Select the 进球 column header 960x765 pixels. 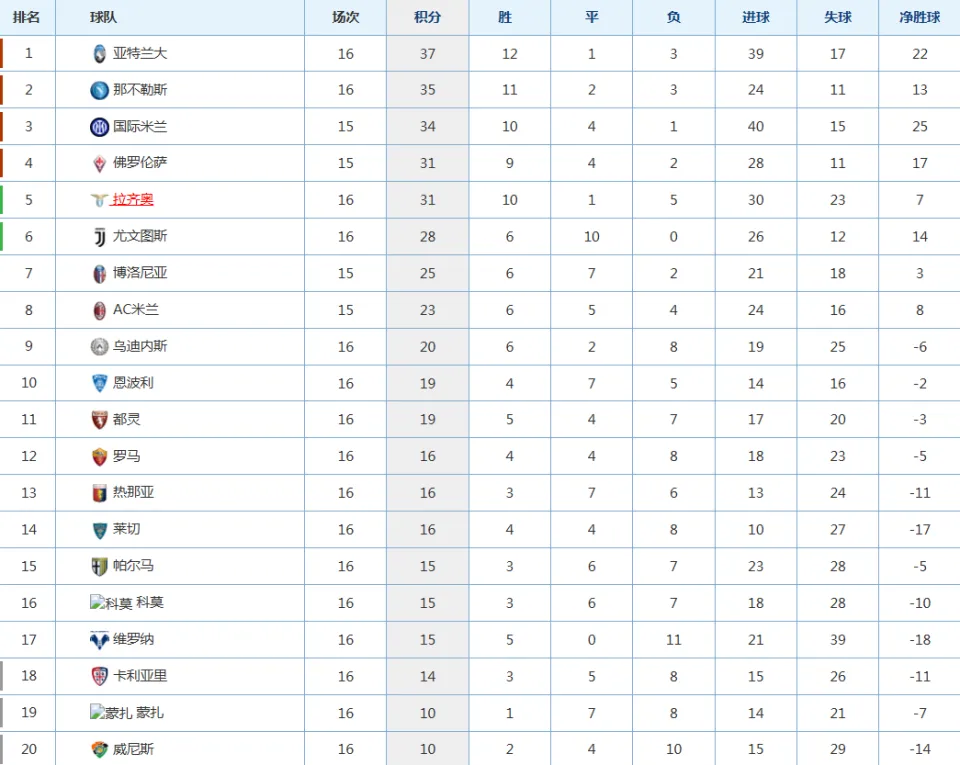[x=756, y=17]
